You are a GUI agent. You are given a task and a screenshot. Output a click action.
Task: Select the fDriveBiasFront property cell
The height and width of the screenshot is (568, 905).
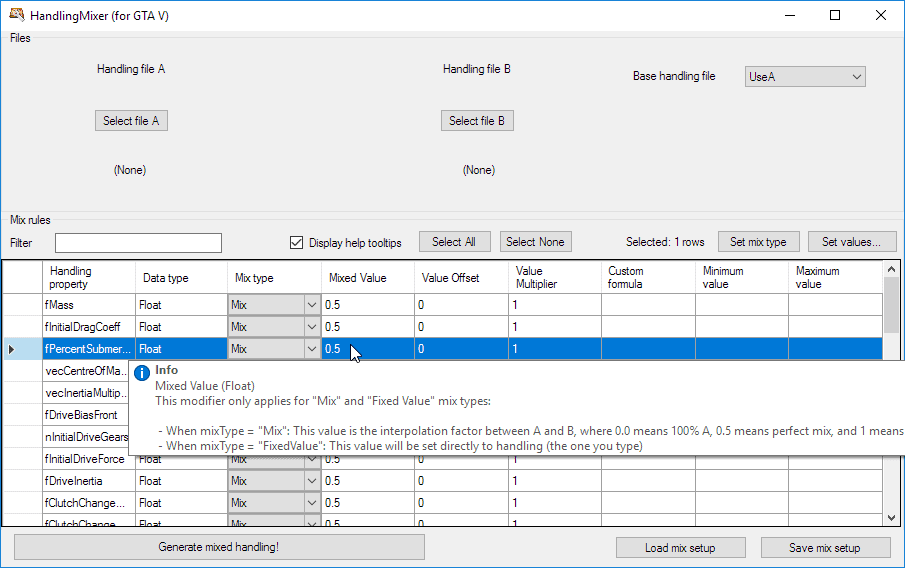coord(85,414)
